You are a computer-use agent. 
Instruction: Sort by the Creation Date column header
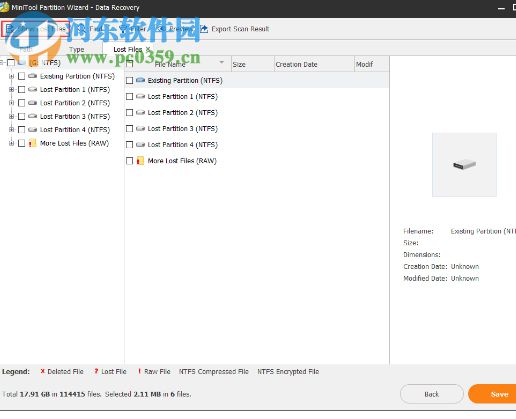point(314,64)
